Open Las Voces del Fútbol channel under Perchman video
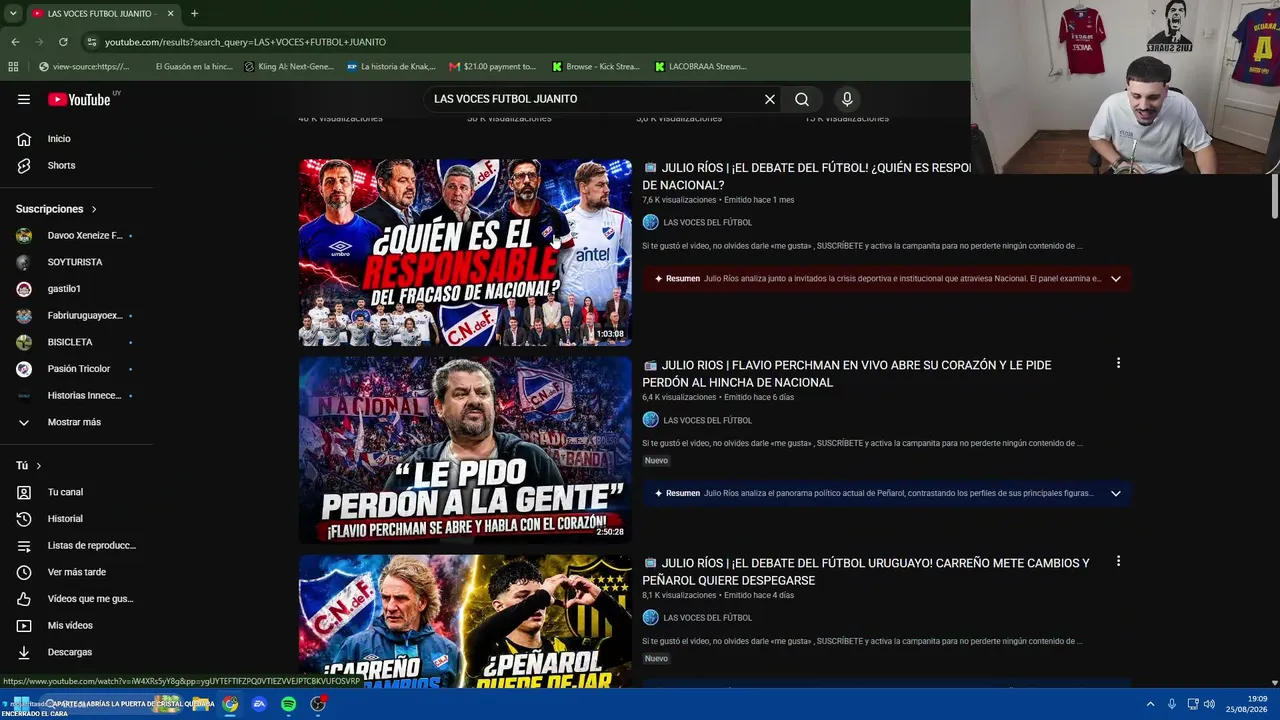 (707, 421)
